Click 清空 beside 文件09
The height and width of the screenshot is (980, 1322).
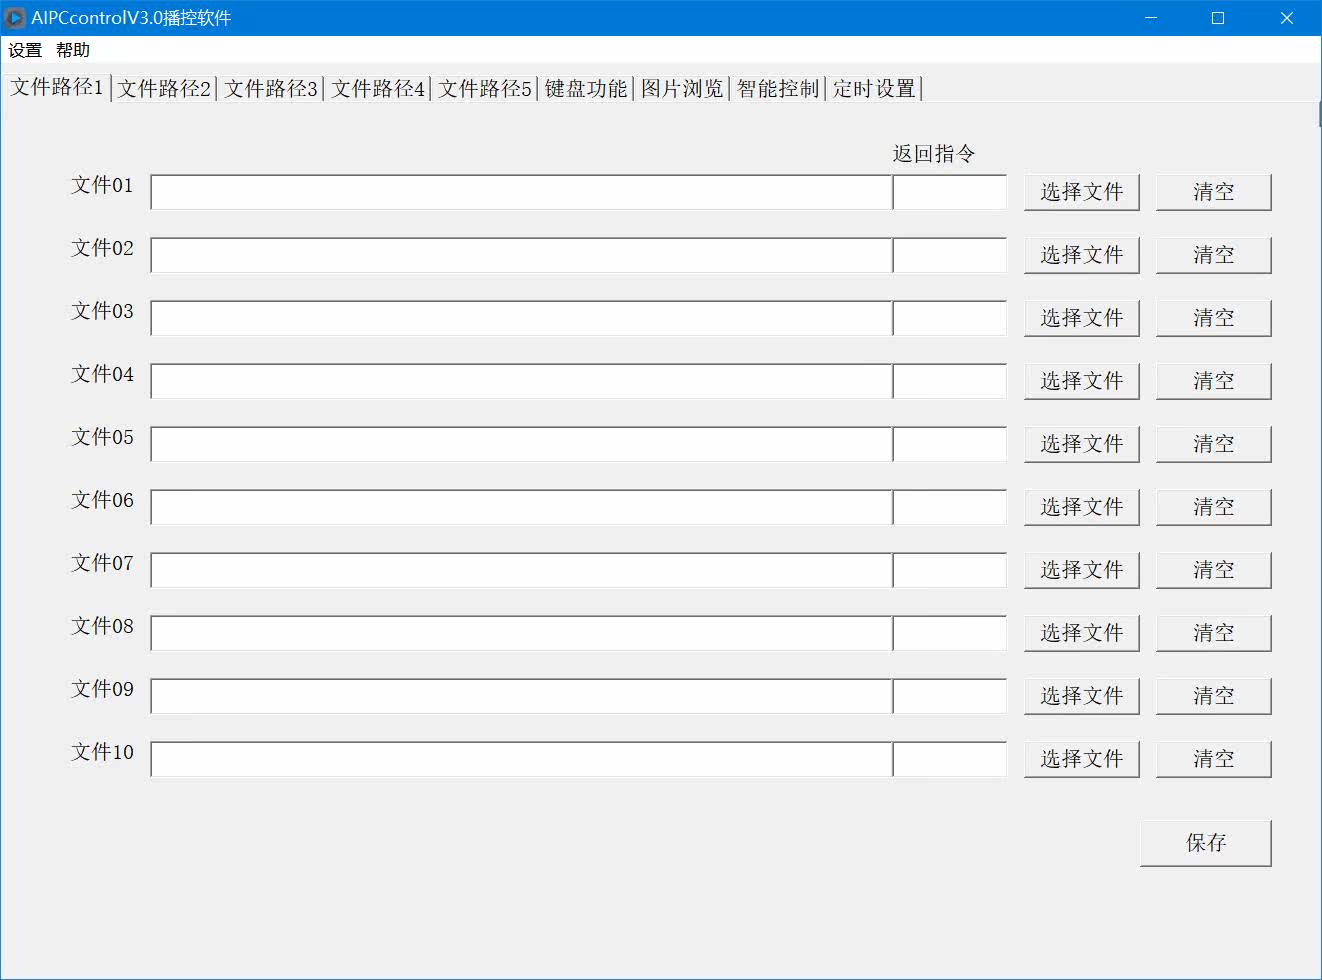tap(1214, 696)
